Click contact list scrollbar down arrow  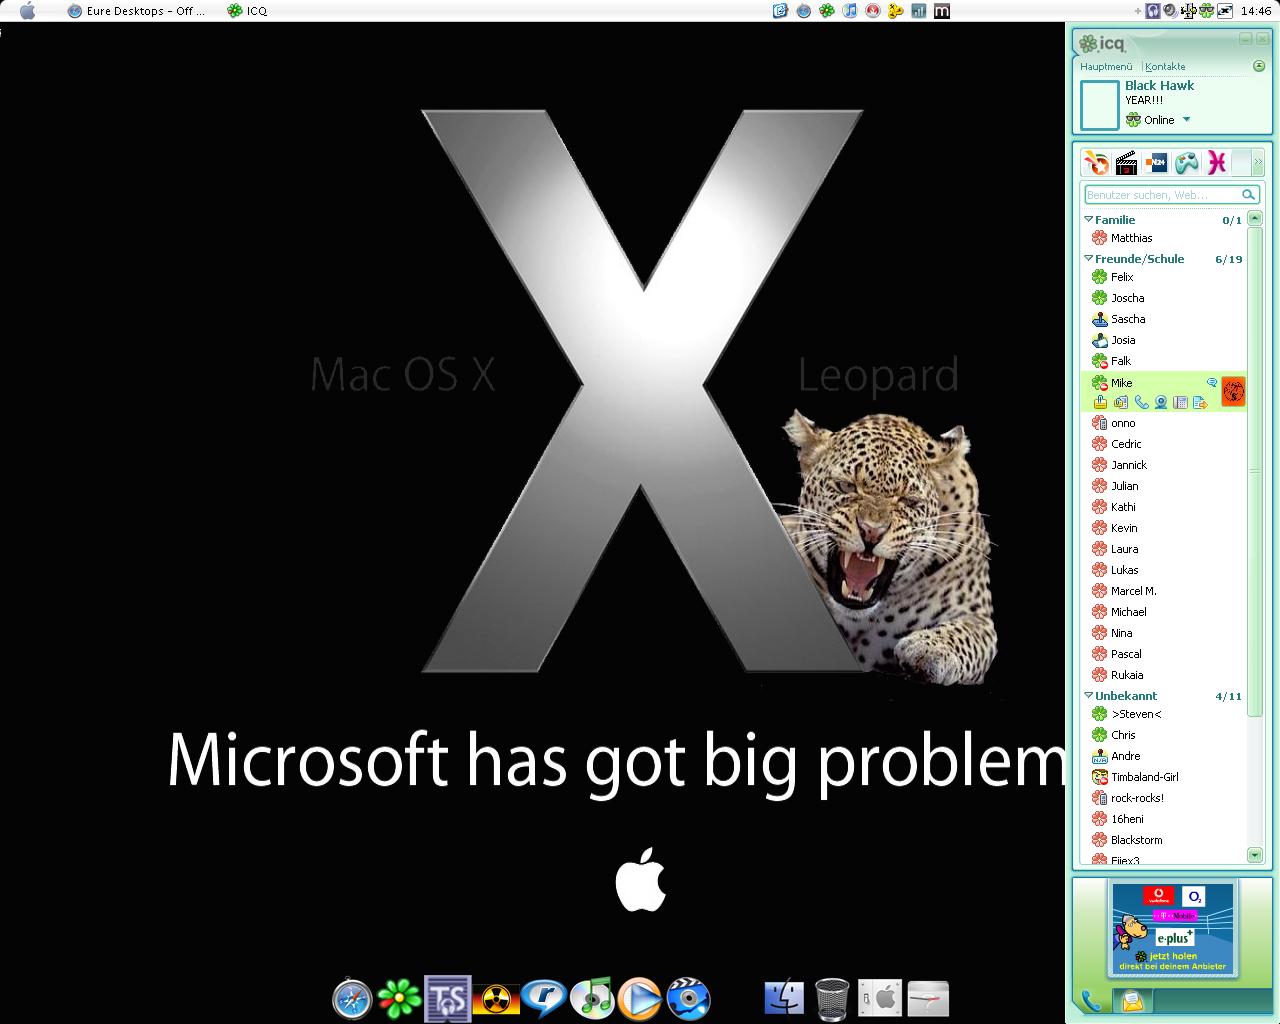click(1255, 854)
